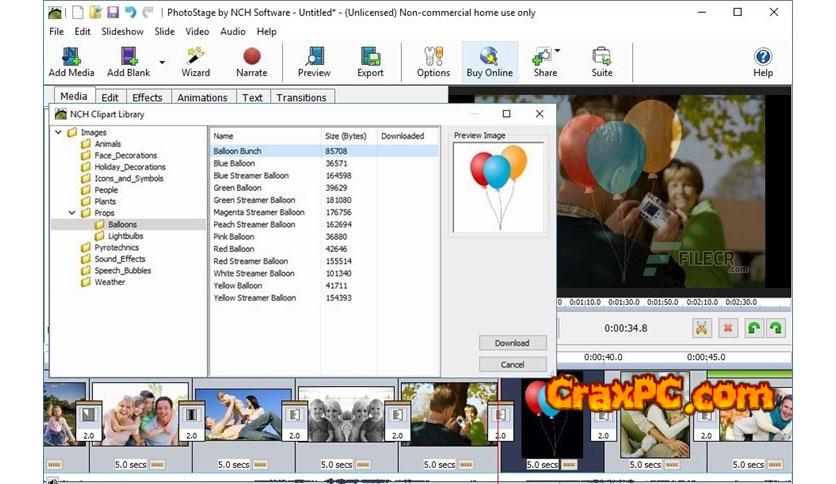The image size is (836, 484).
Task: Collapse the Props folder in tree
Action: (72, 213)
